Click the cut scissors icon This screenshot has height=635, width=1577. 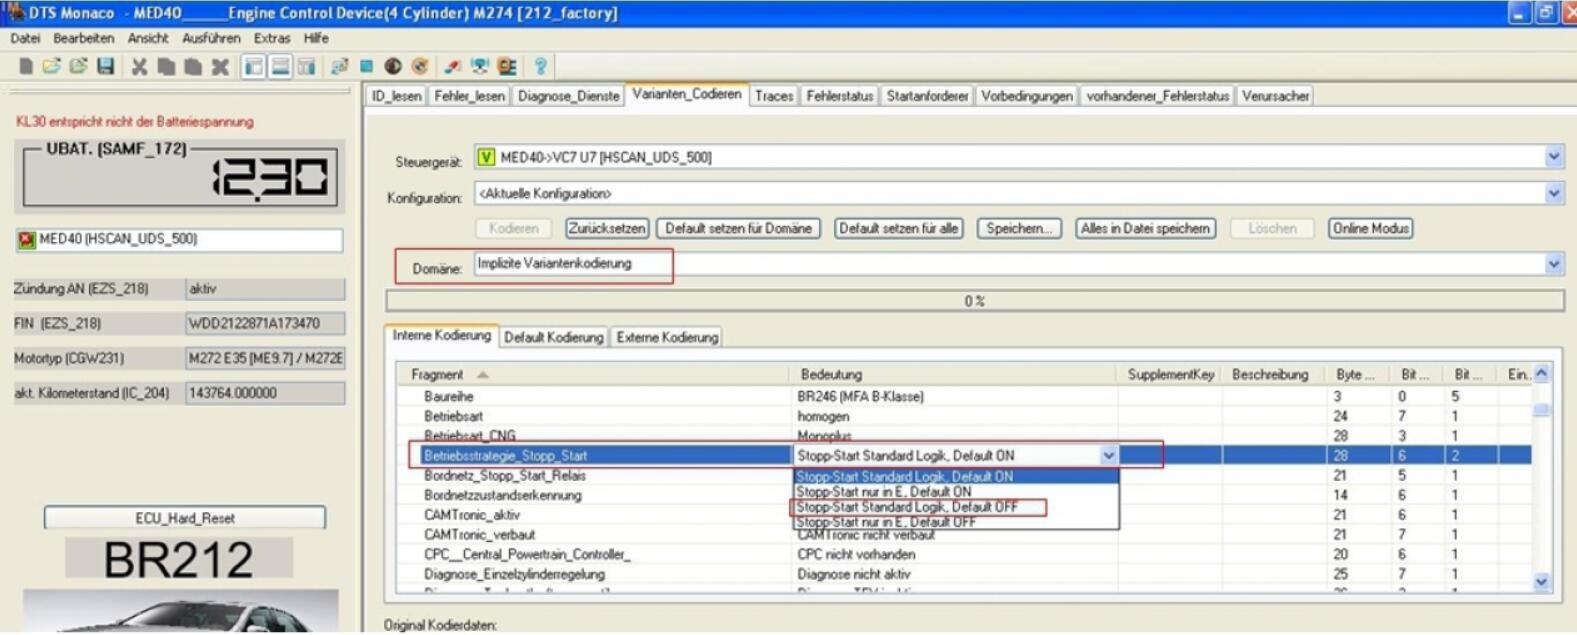(139, 67)
